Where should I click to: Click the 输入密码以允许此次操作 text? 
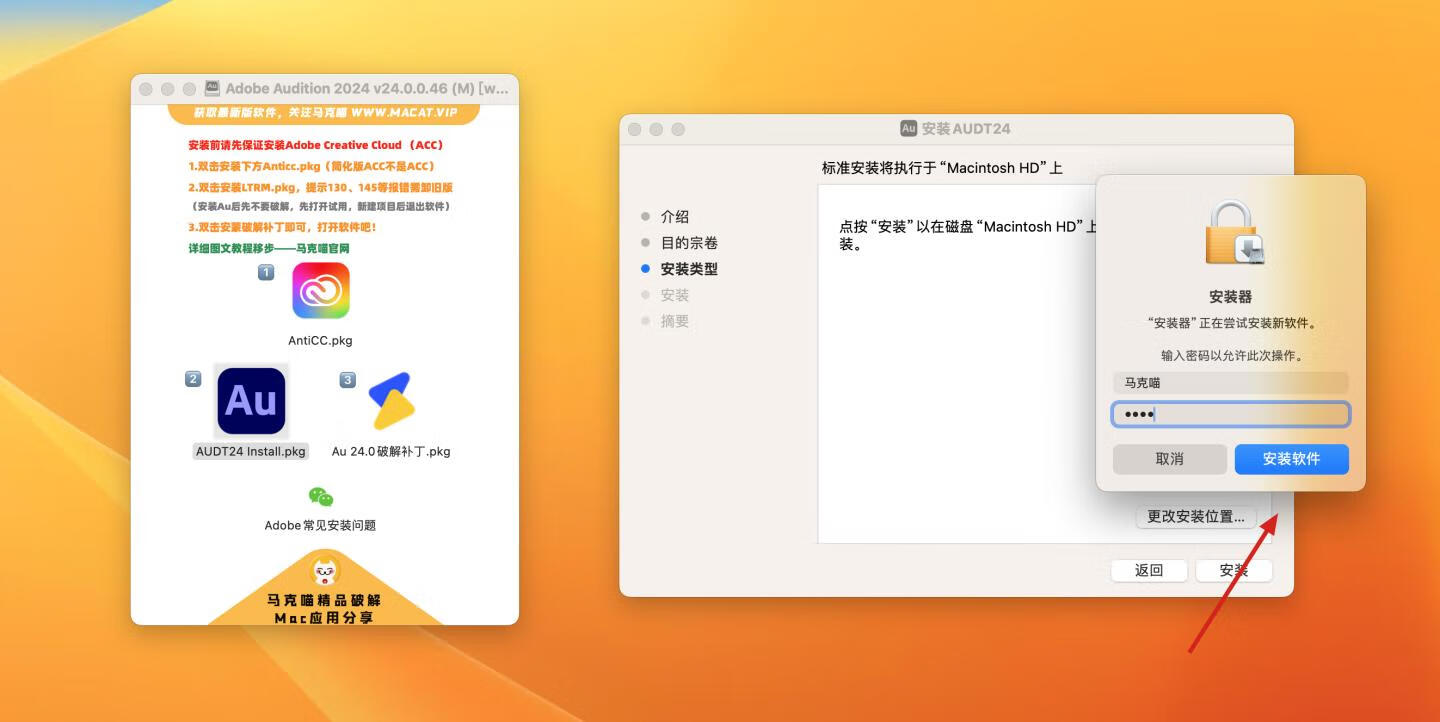1231,355
